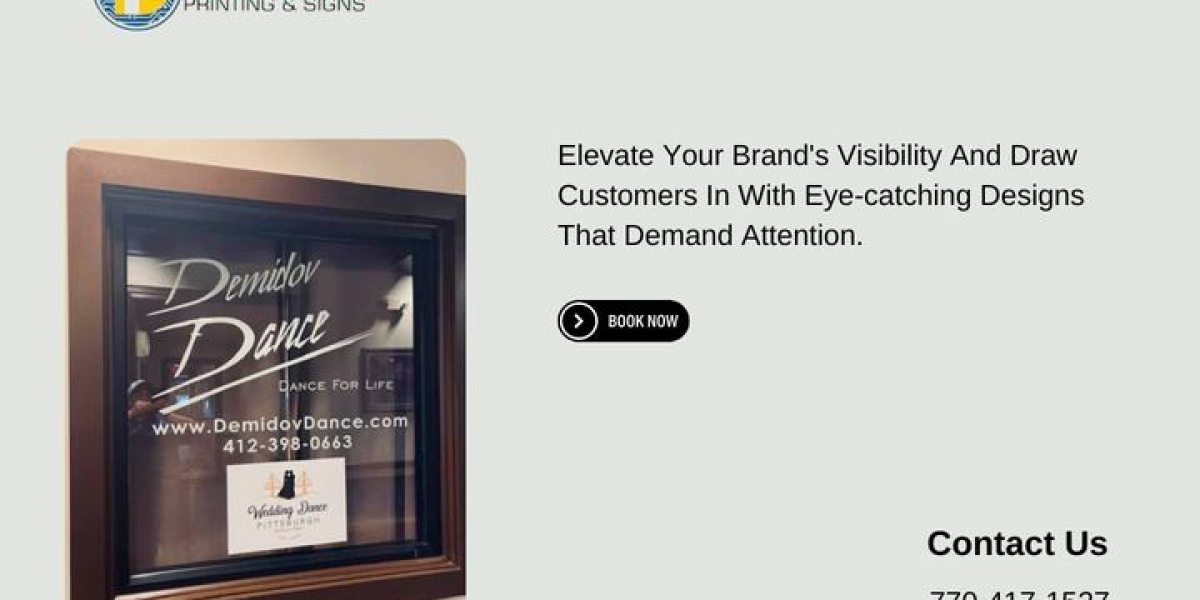Click the 412-398-0663 number in the photo
The height and width of the screenshot is (600, 1200).
tap(288, 444)
